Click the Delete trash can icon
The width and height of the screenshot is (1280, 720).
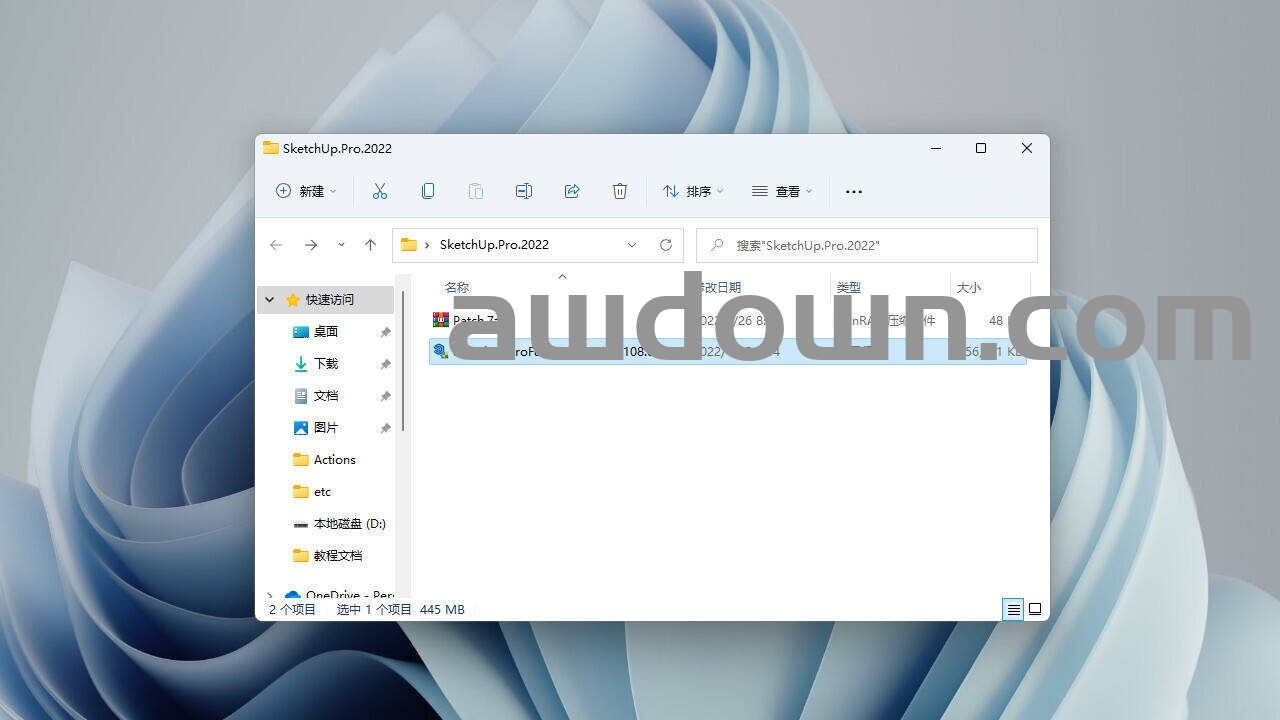tap(620, 191)
